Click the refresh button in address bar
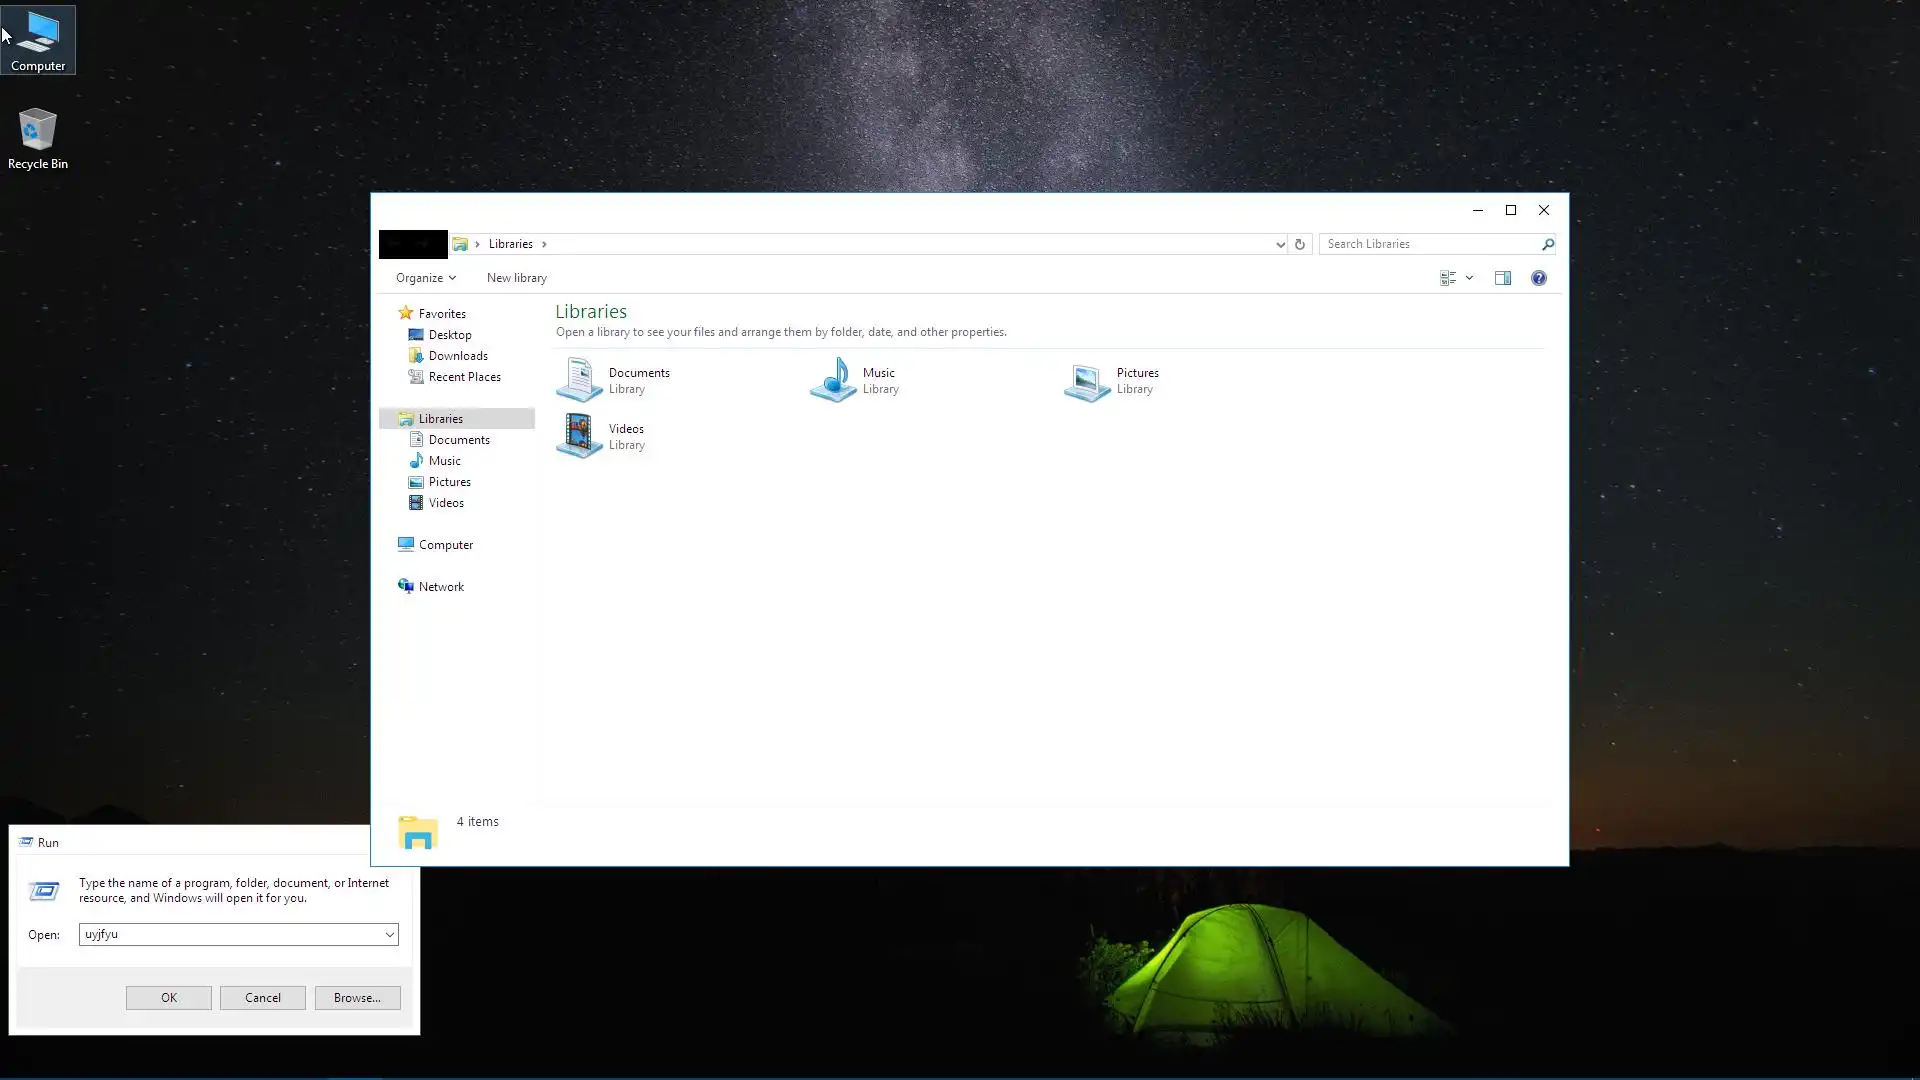1920x1080 pixels. (1300, 244)
